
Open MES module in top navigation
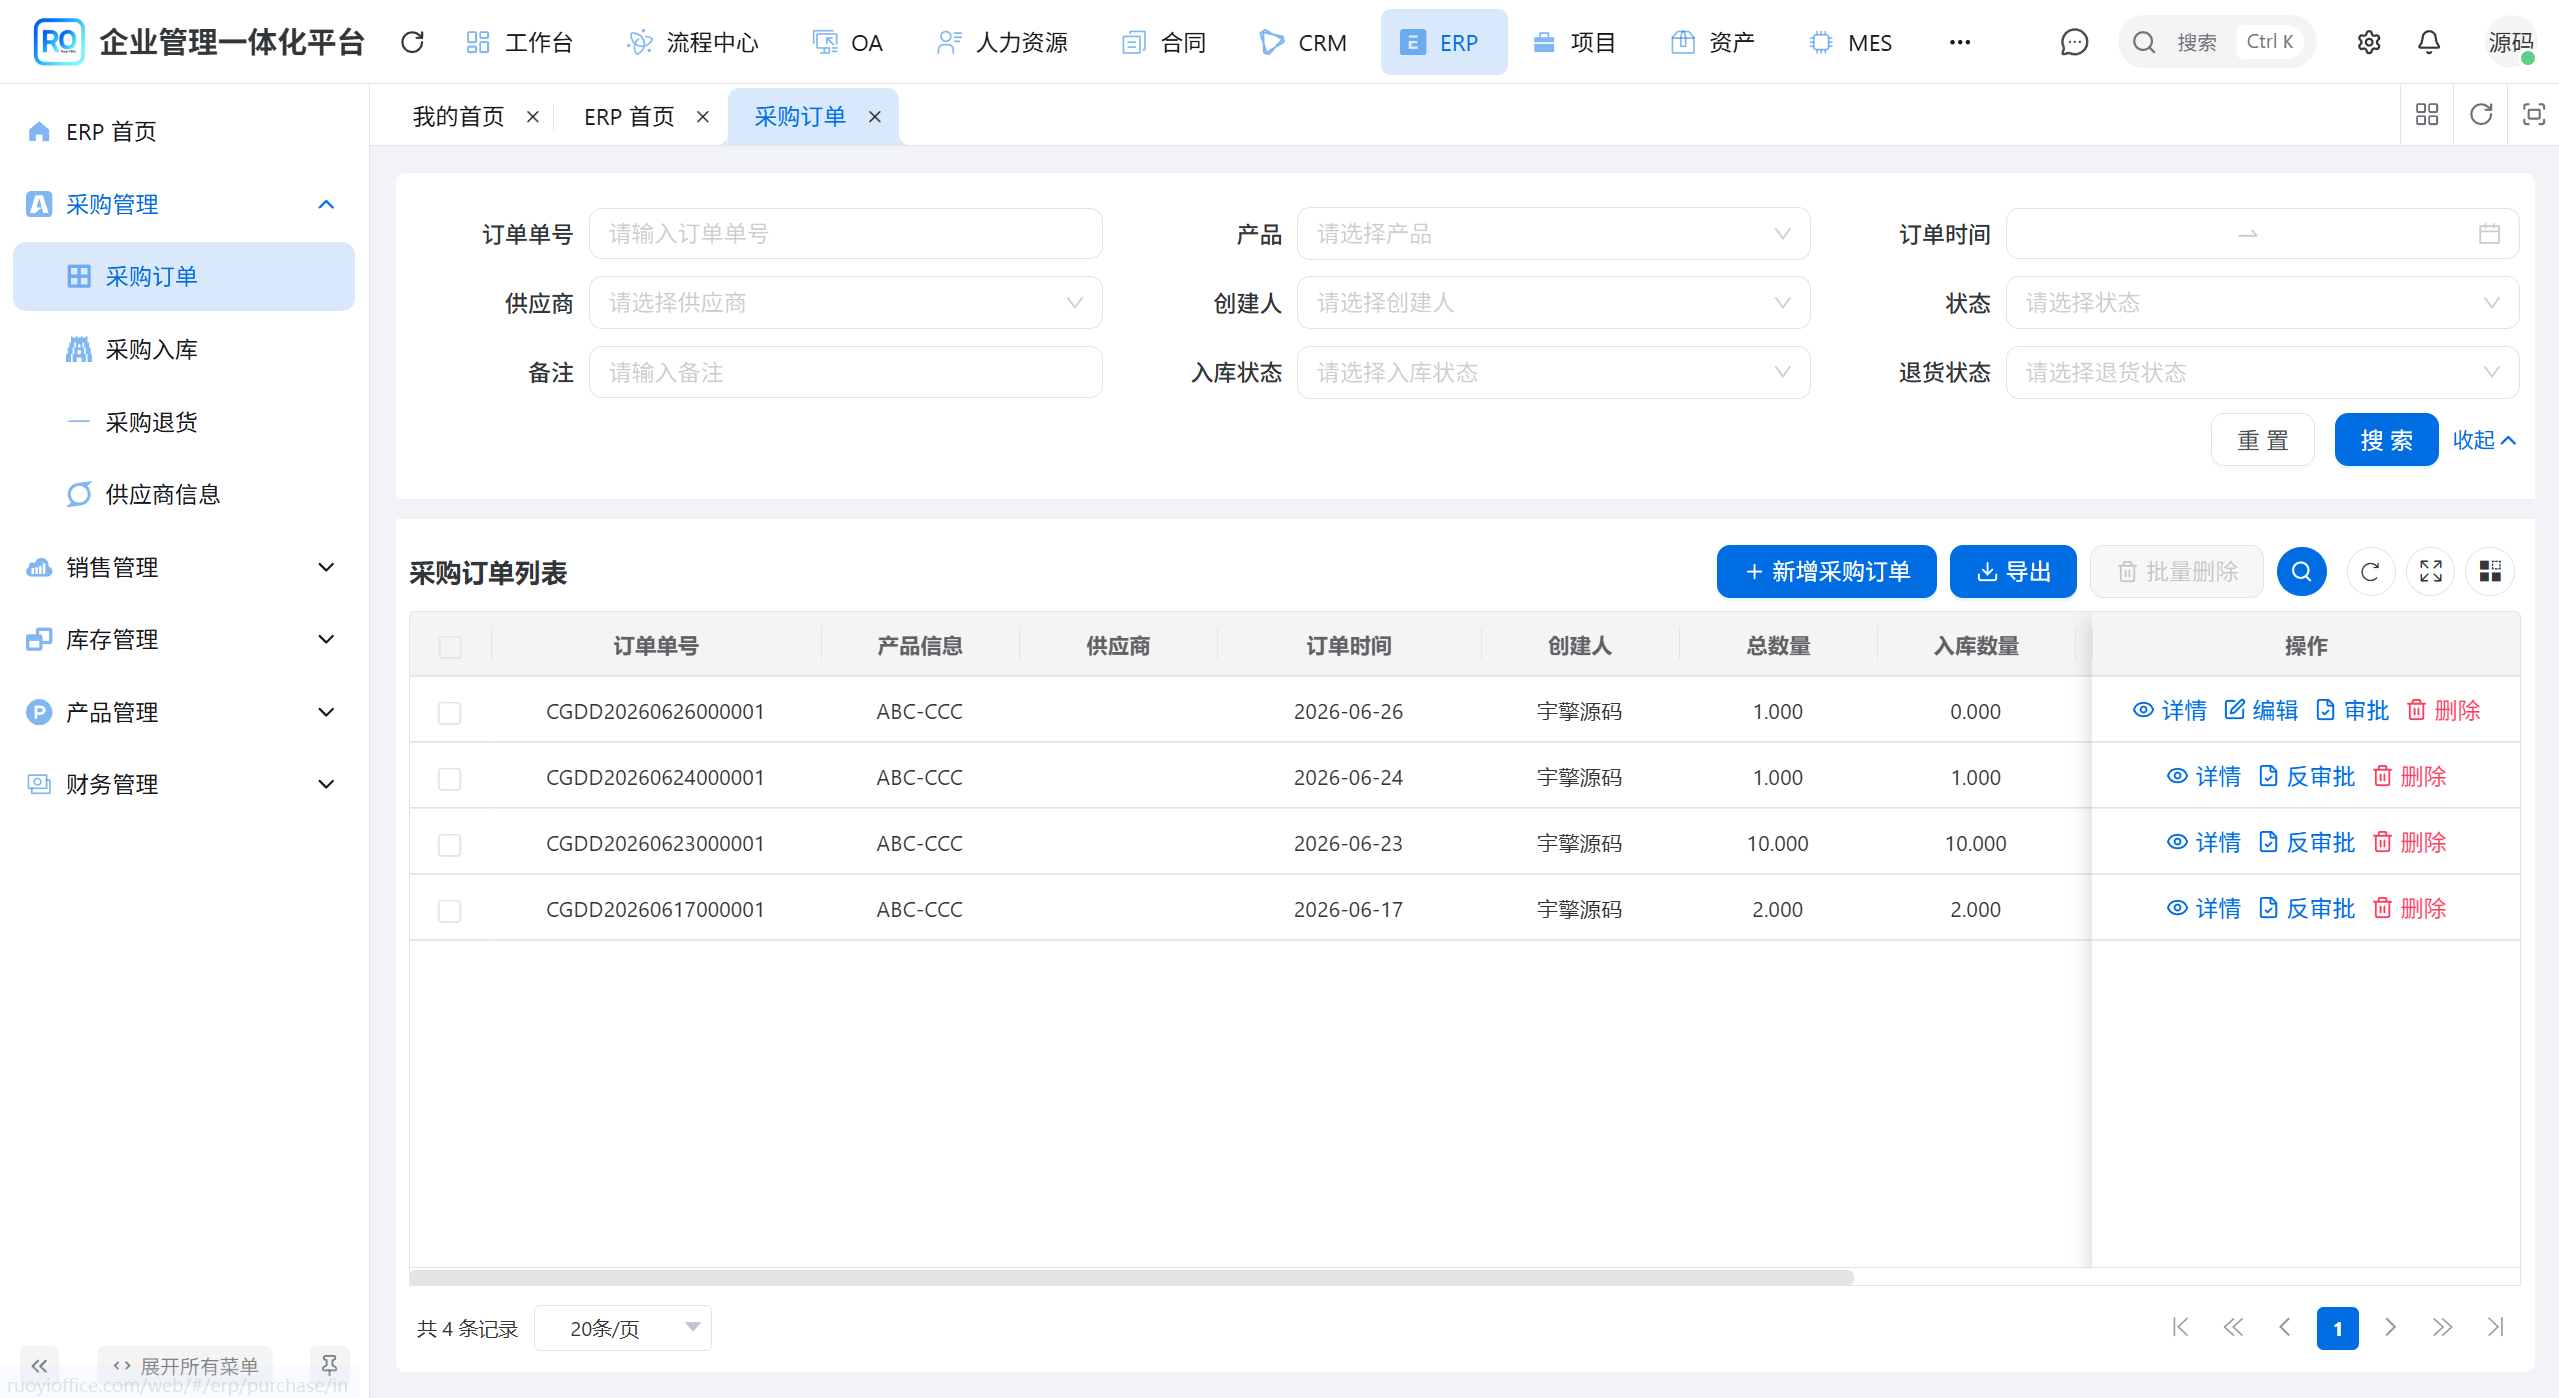(1851, 42)
